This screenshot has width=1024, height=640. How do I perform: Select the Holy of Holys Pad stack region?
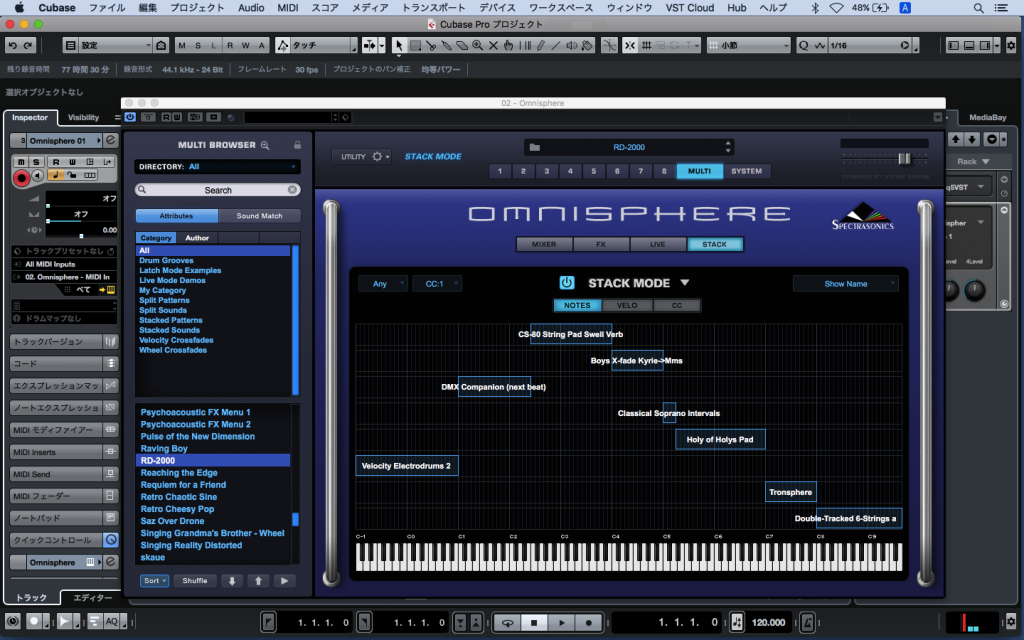click(x=720, y=440)
